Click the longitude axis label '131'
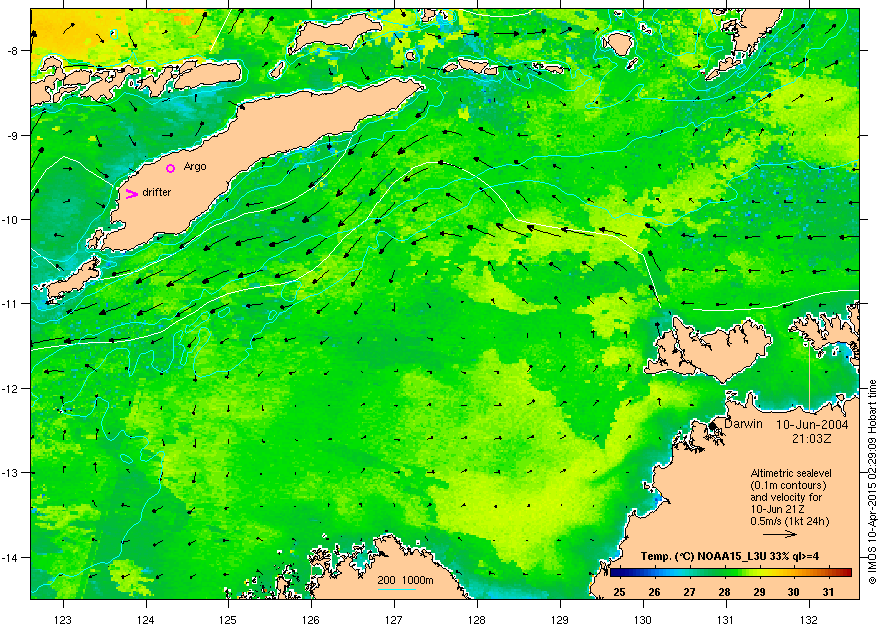Image resolution: width=880 pixels, height=630 pixels. [x=726, y=620]
